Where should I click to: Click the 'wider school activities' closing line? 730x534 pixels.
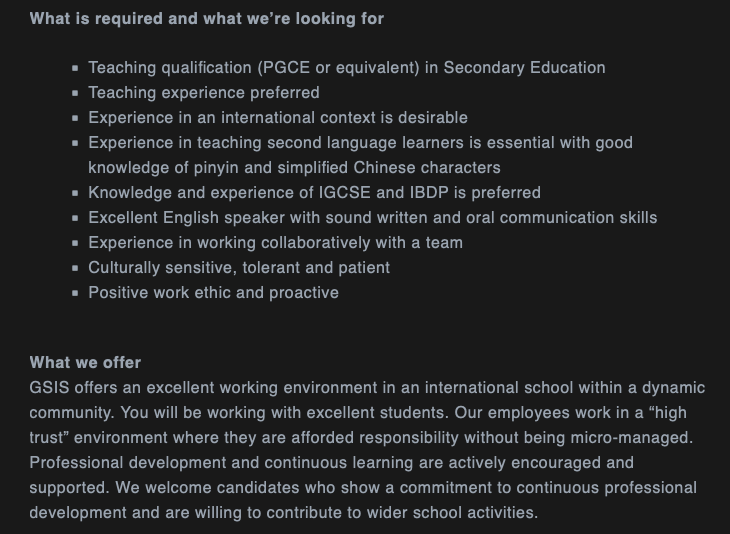(284, 513)
